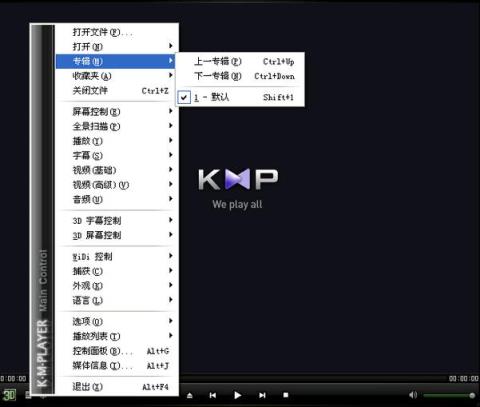Click the eject/open file icon
The width and height of the screenshot is (480, 407).
click(190, 395)
